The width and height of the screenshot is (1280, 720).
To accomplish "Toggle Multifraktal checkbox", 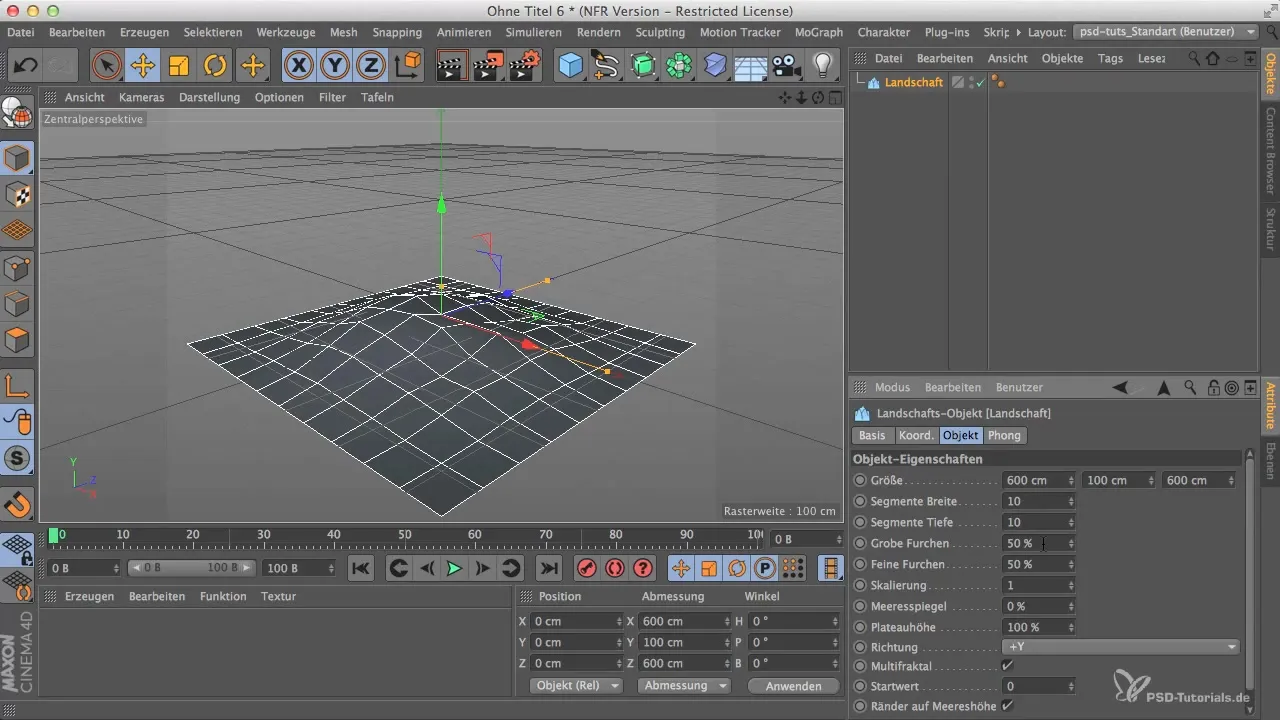I will tap(1008, 665).
